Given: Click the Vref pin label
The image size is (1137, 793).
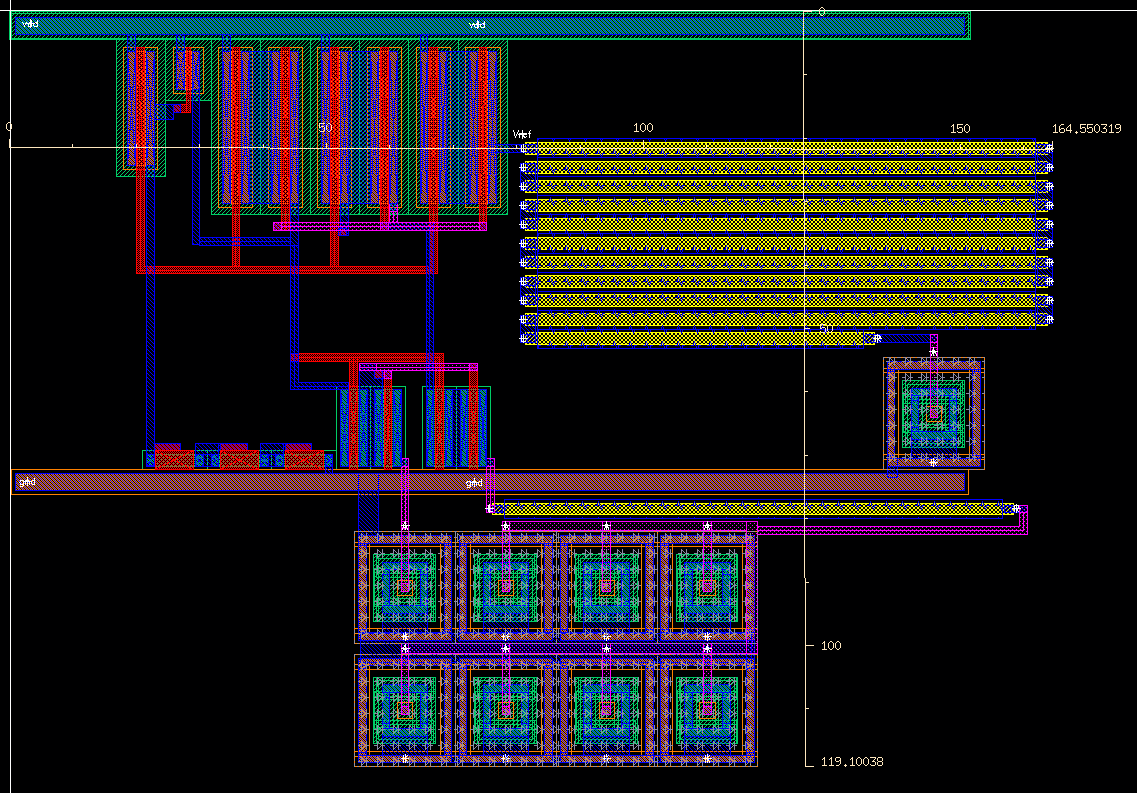Looking at the screenshot, I should pos(522,134).
